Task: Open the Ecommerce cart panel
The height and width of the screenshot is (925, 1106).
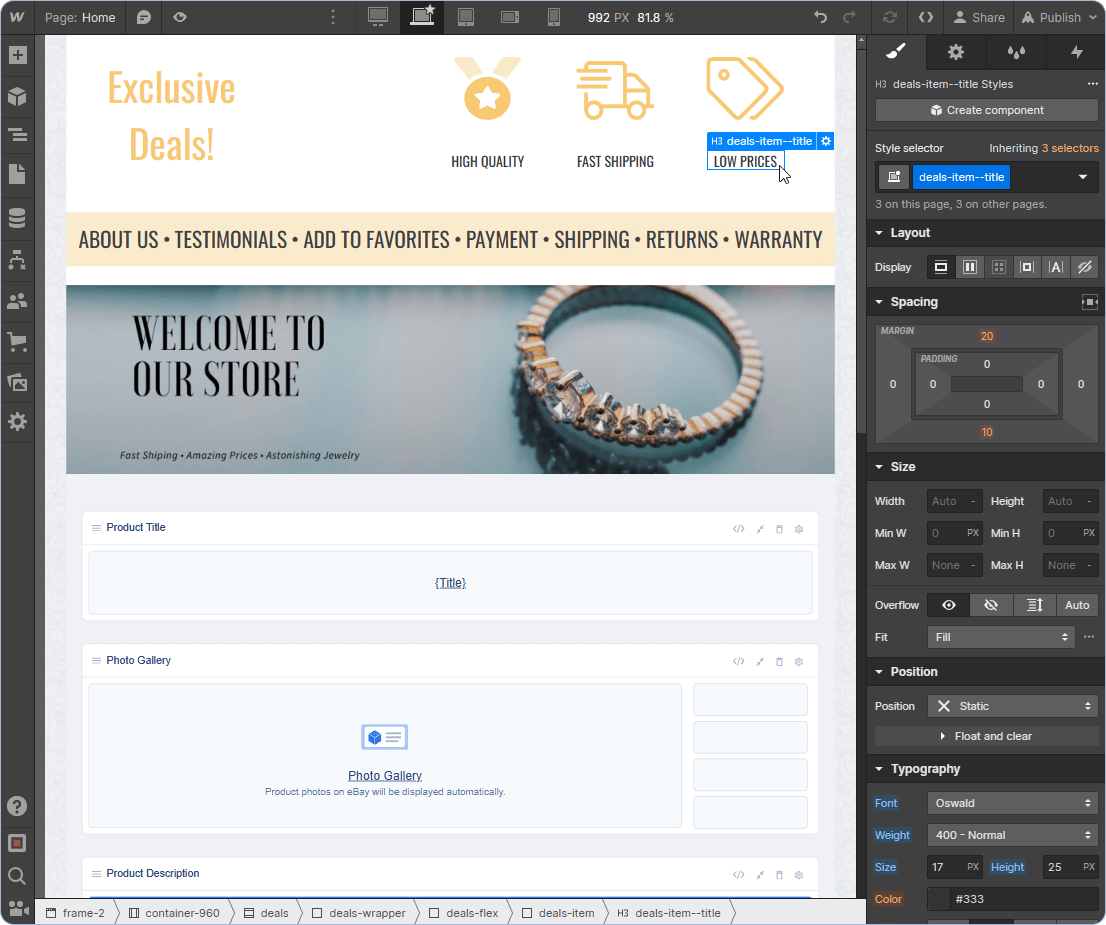Action: pyautogui.click(x=17, y=342)
